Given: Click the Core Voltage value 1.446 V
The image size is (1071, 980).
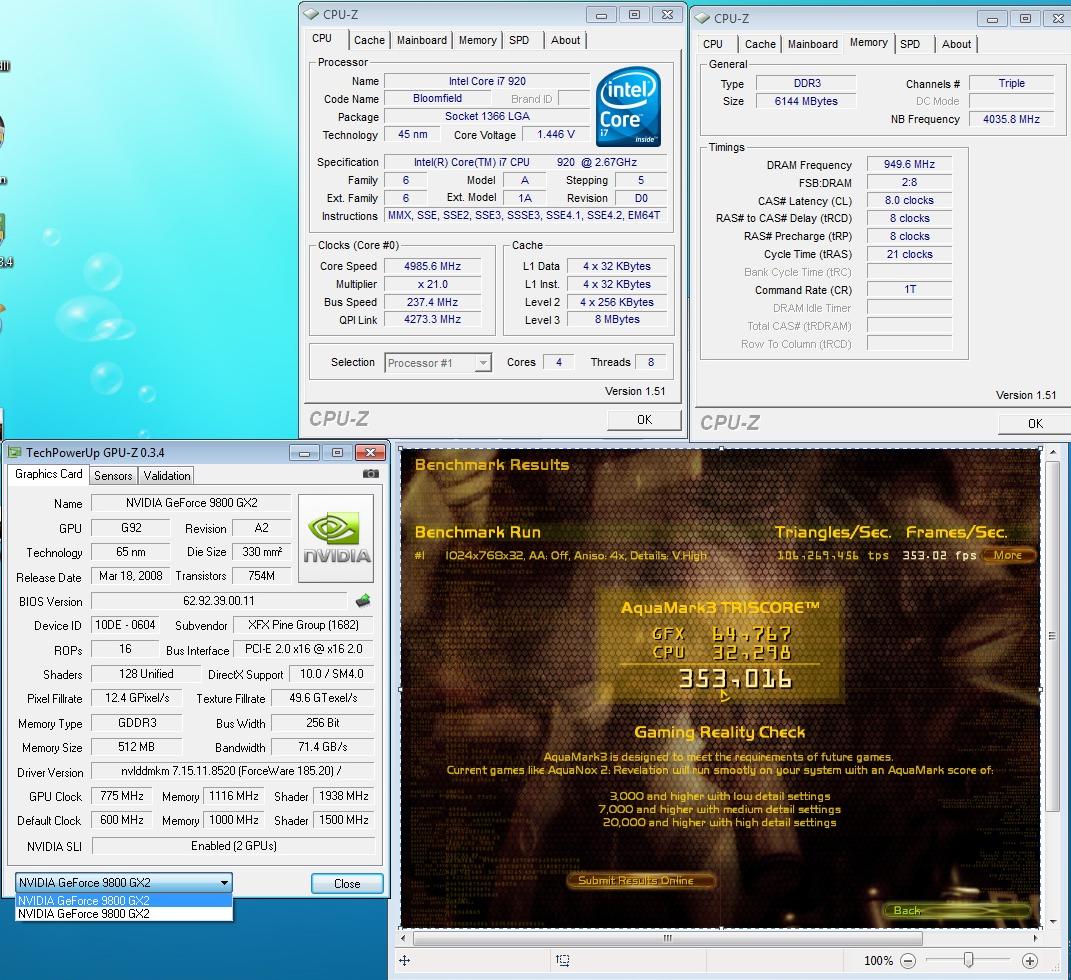Looking at the screenshot, I should coord(556,135).
